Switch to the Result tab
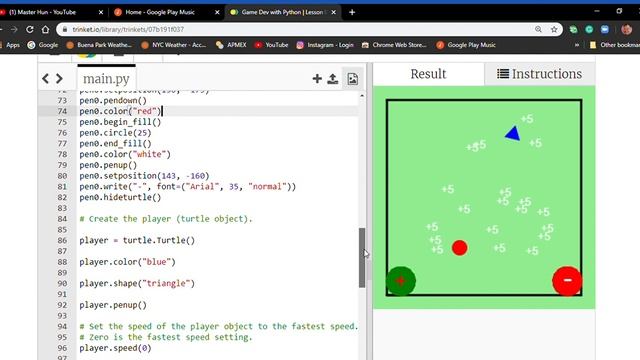This screenshot has height=360, width=640. pos(428,74)
